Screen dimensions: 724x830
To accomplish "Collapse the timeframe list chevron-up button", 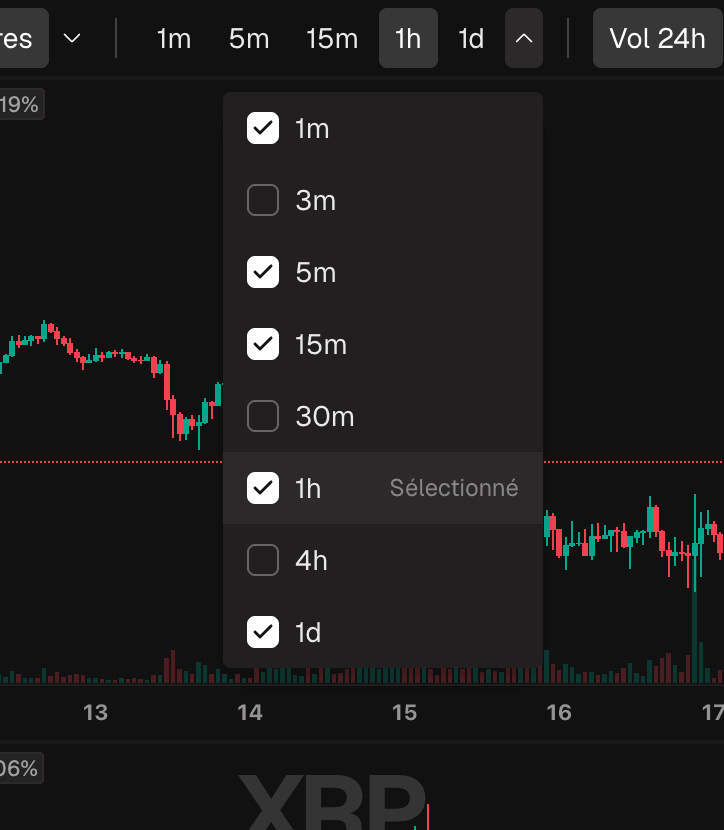I will [x=523, y=38].
